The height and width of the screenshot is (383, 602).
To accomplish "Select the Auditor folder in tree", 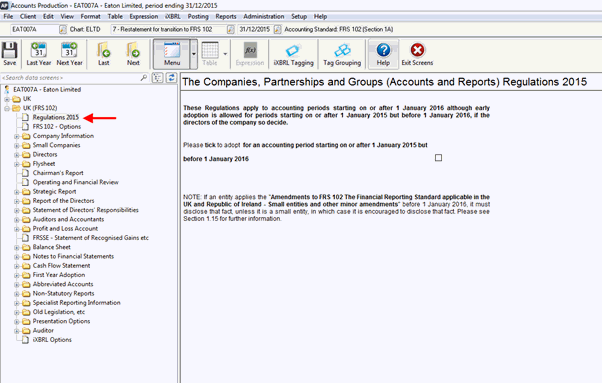I will 43,331.
